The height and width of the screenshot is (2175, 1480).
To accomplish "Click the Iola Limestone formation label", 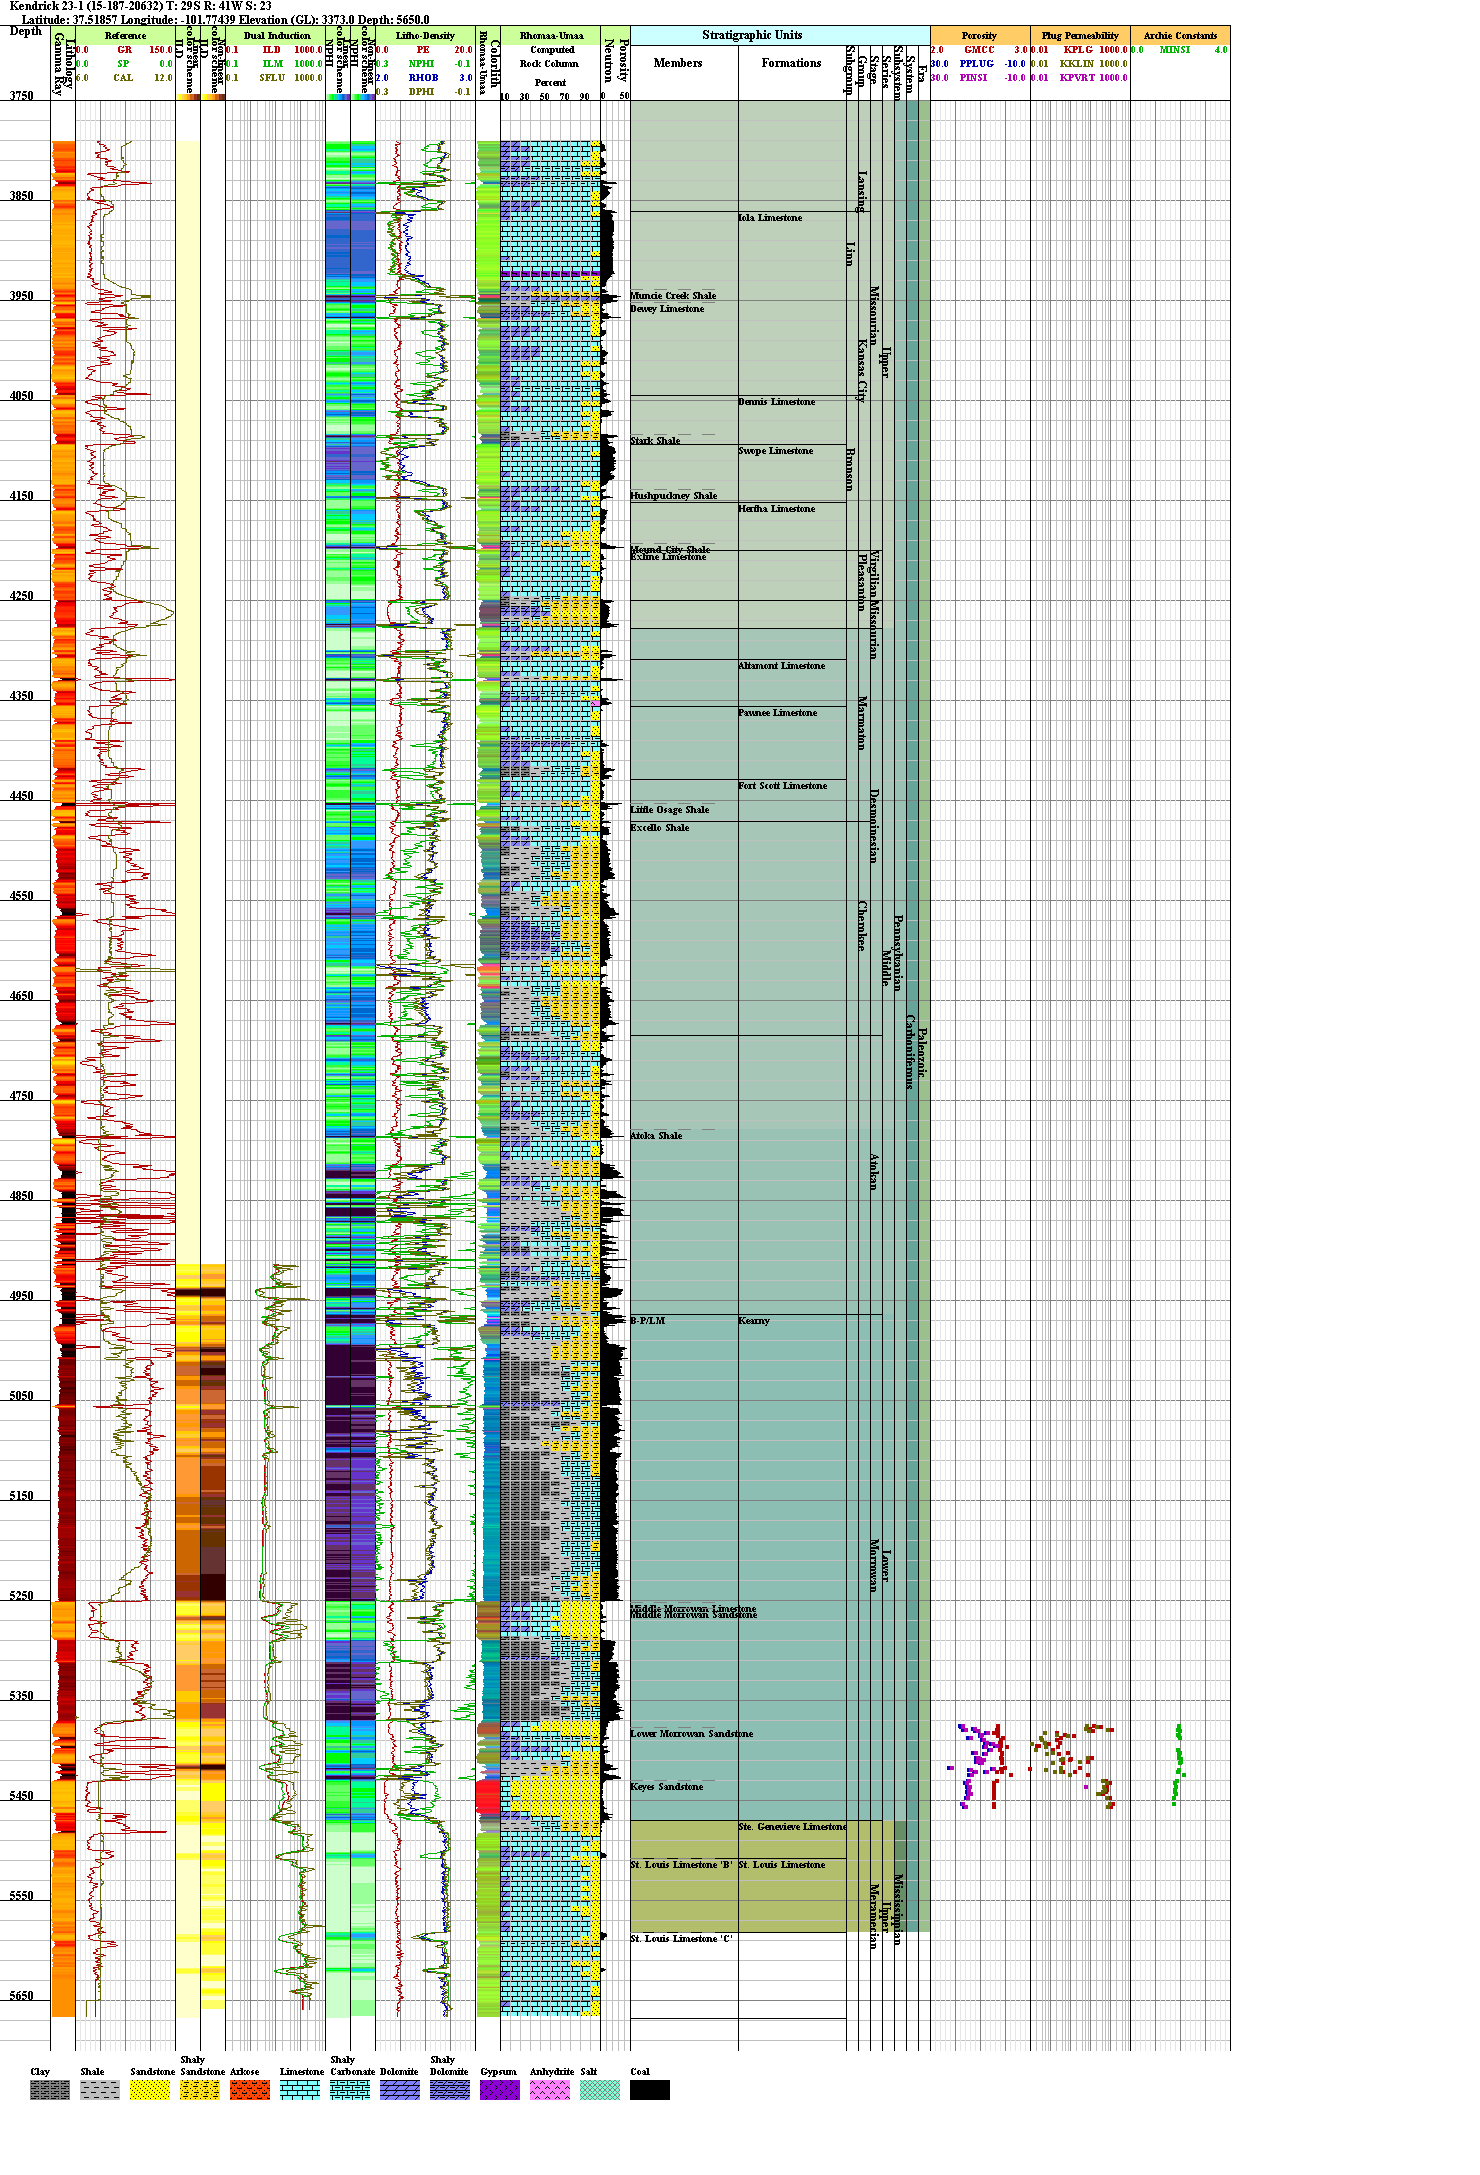I will 770,218.
